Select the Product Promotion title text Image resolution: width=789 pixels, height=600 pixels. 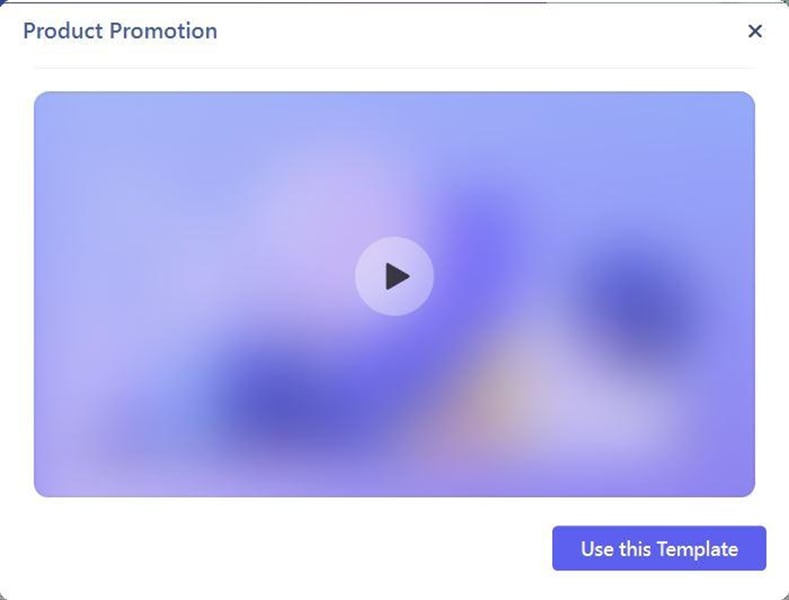point(120,31)
